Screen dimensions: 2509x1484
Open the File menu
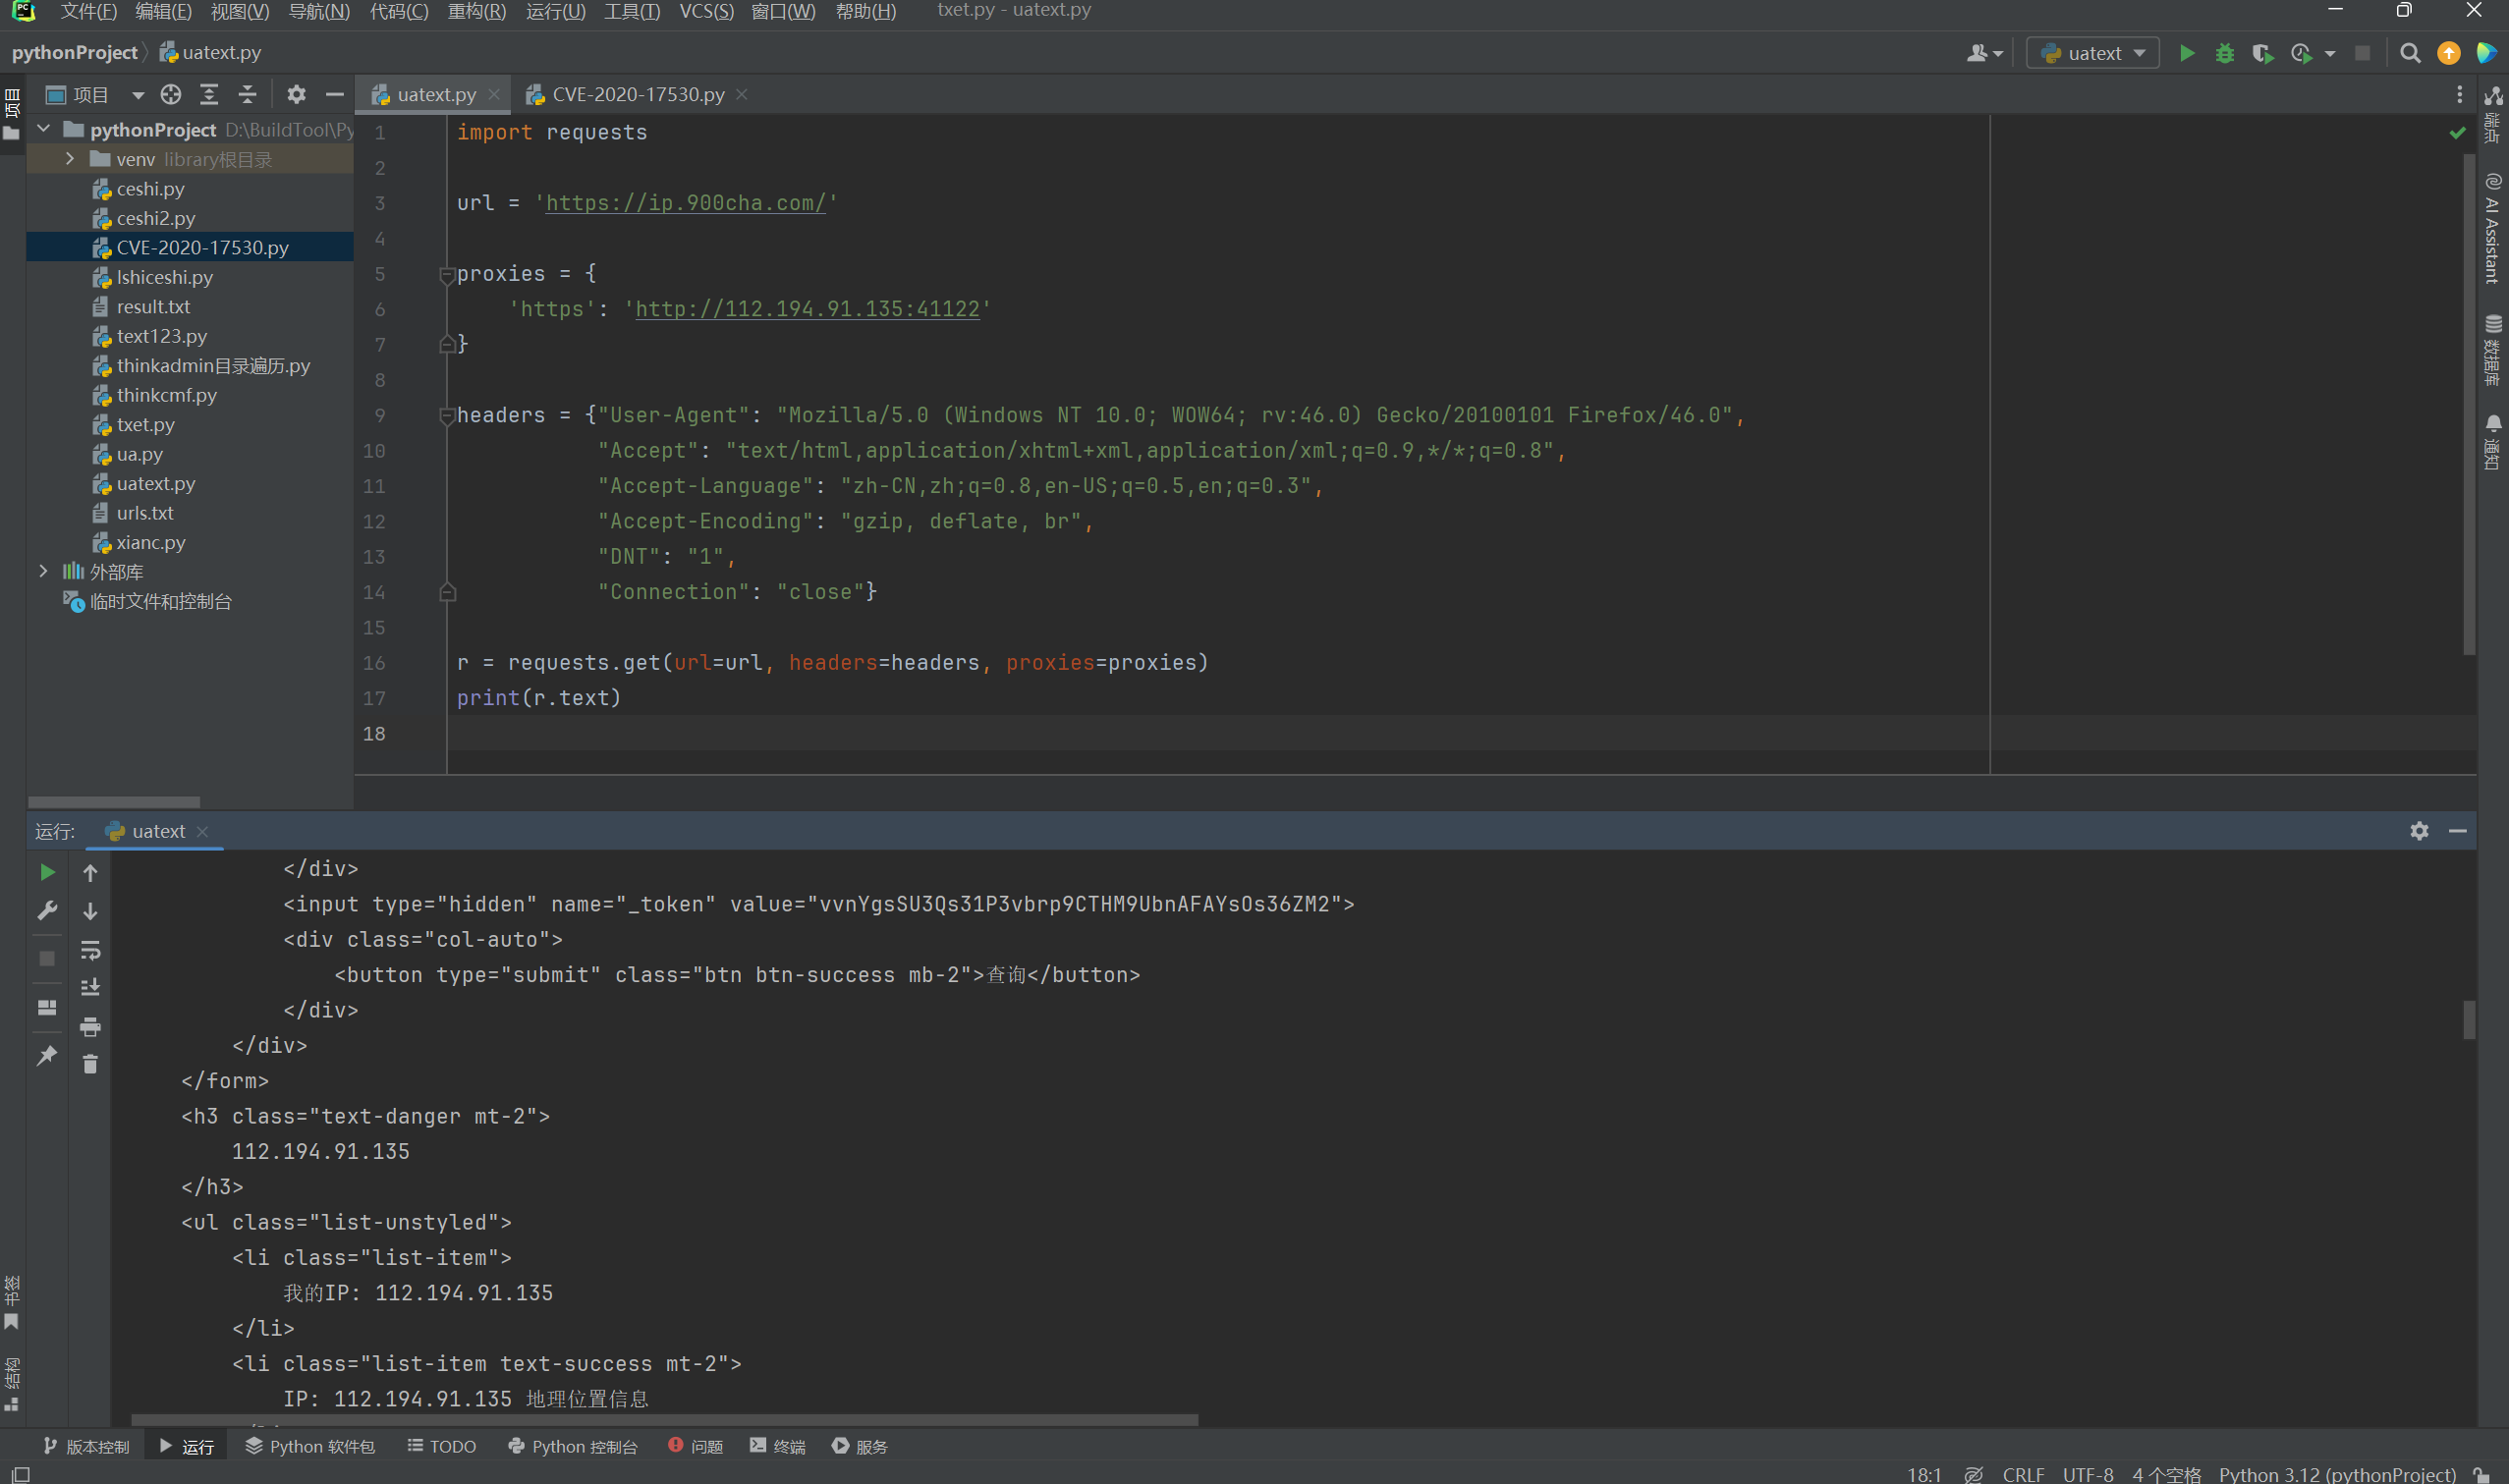pyautogui.click(x=89, y=11)
